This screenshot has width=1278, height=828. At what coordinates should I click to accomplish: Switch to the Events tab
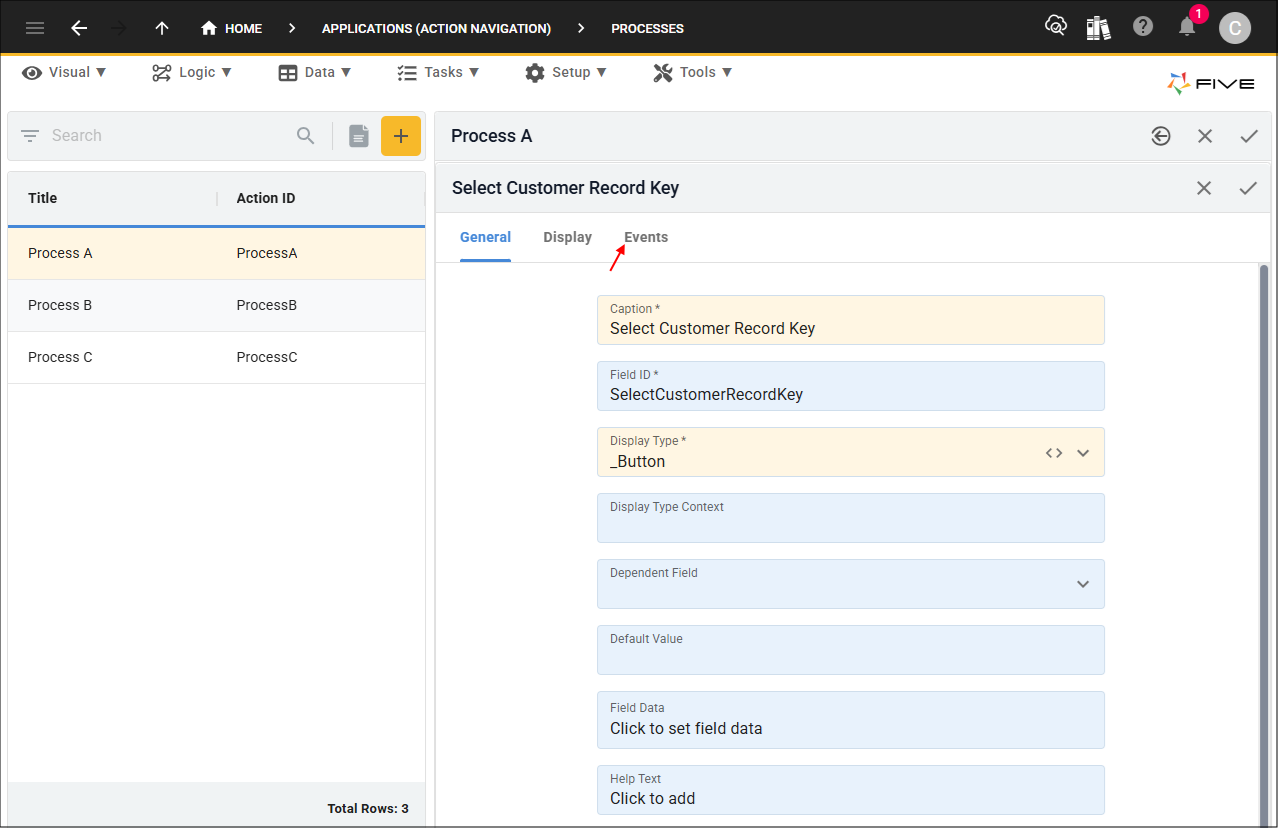pyautogui.click(x=646, y=237)
